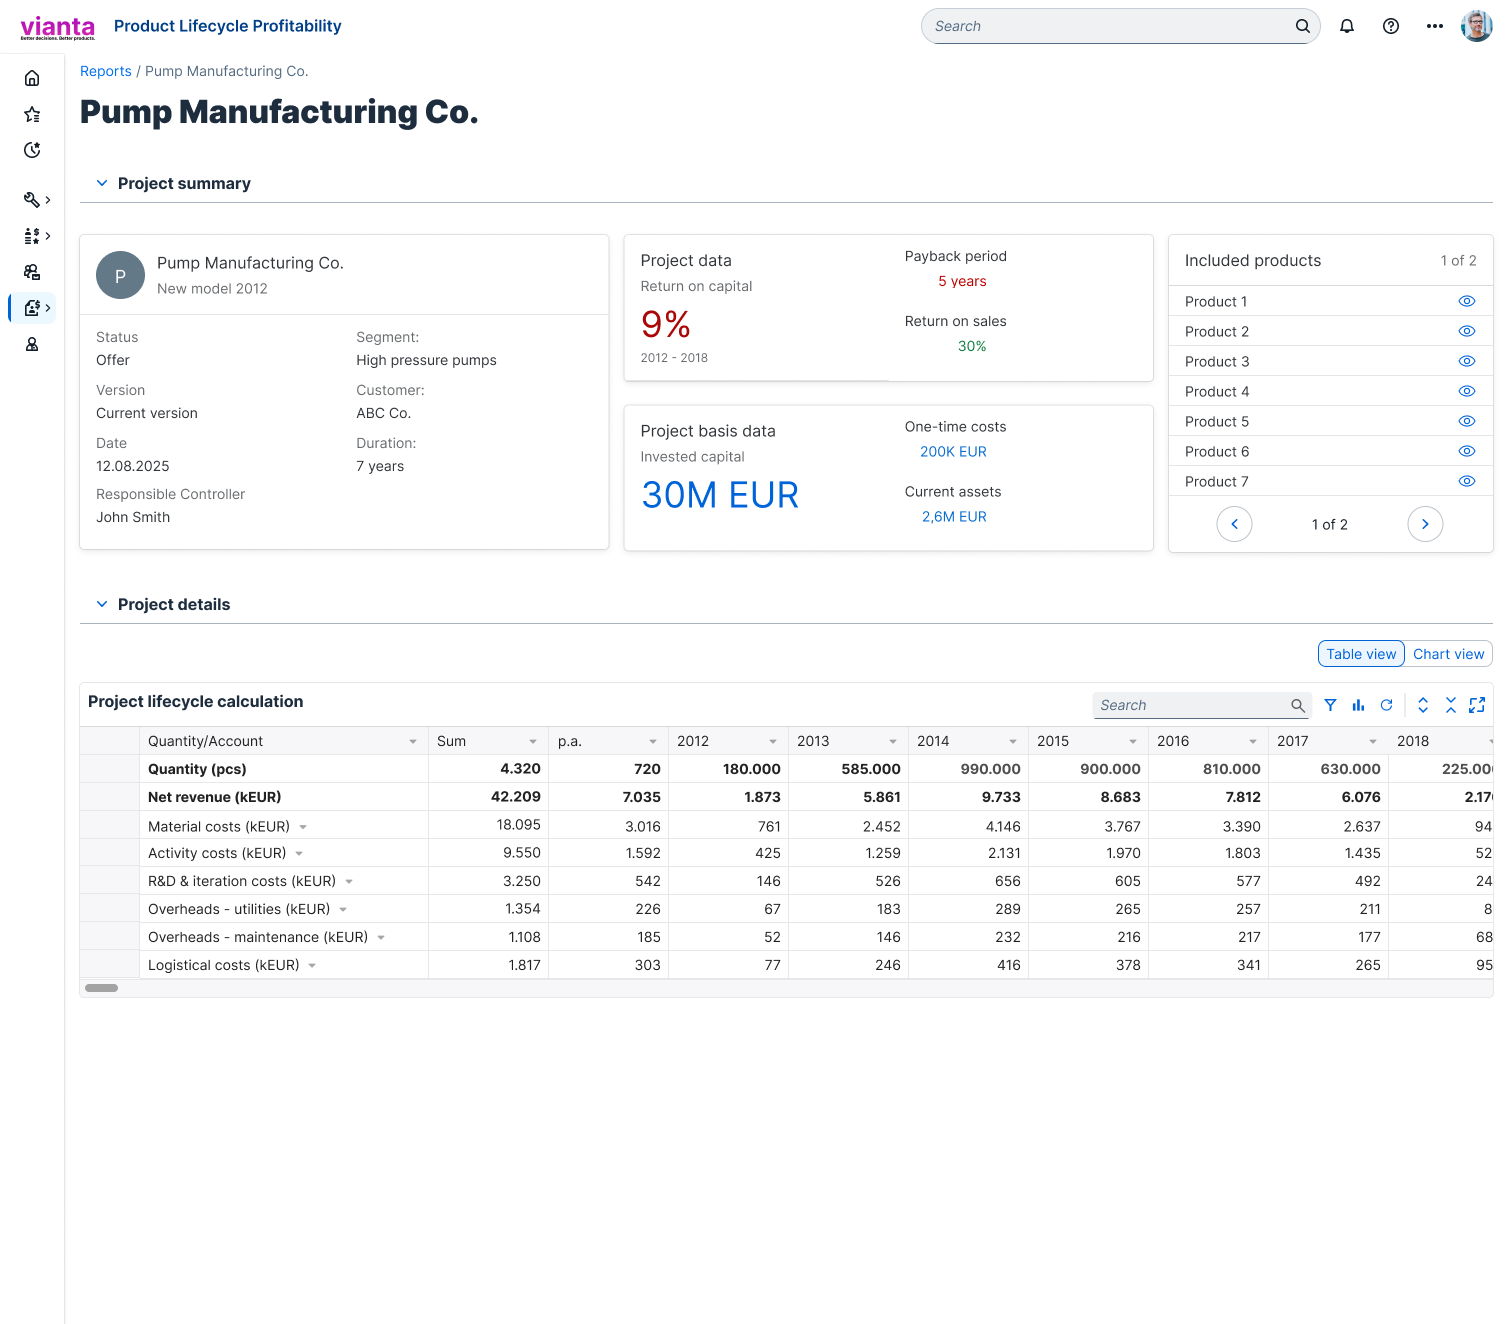Expand the Material costs (kEUR) row
The height and width of the screenshot is (1324, 1512).
tap(303, 827)
